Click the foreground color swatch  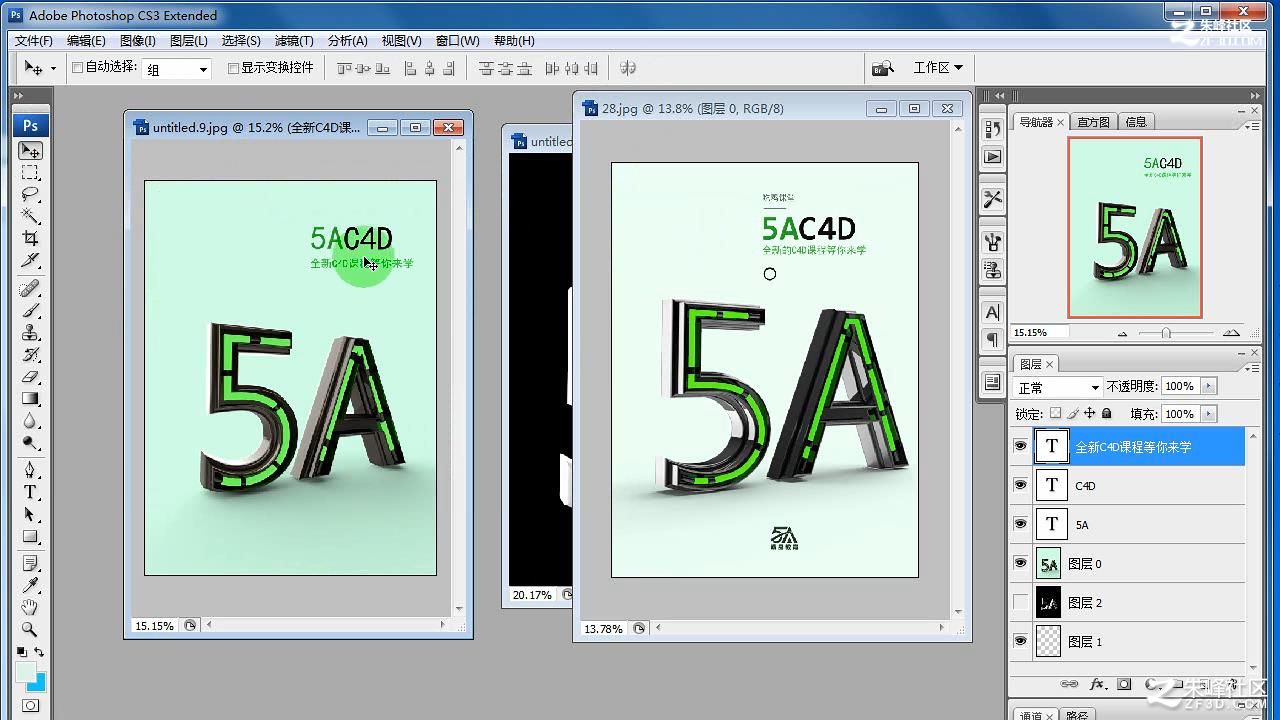25,671
